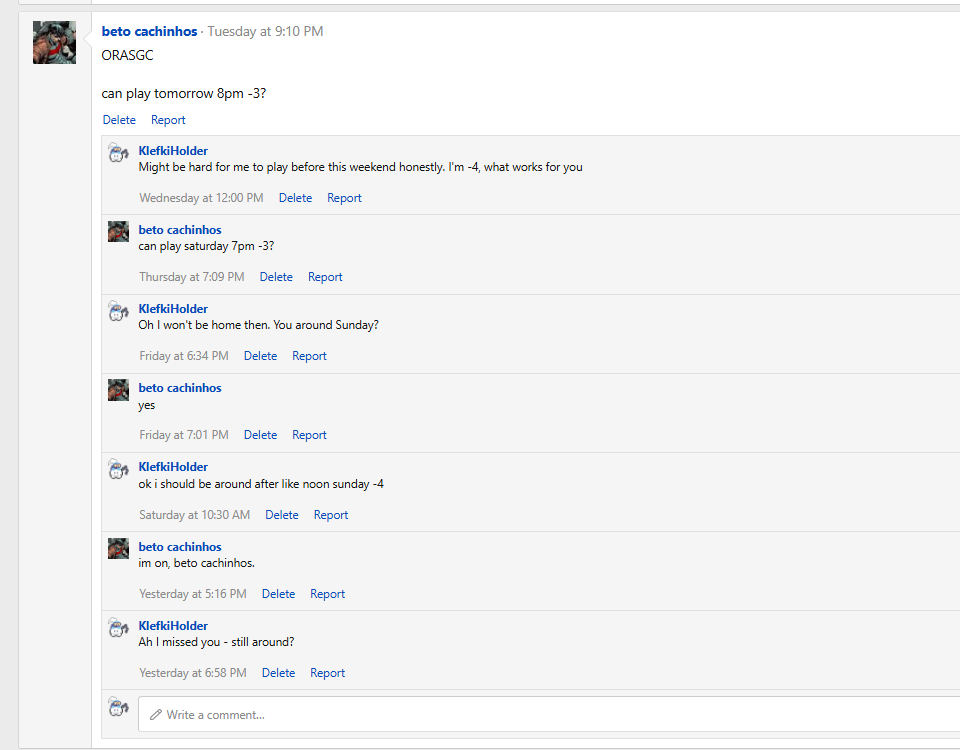Click KlefkiHolder avatar on 'Ah I missed you' comment

pyautogui.click(x=118, y=628)
